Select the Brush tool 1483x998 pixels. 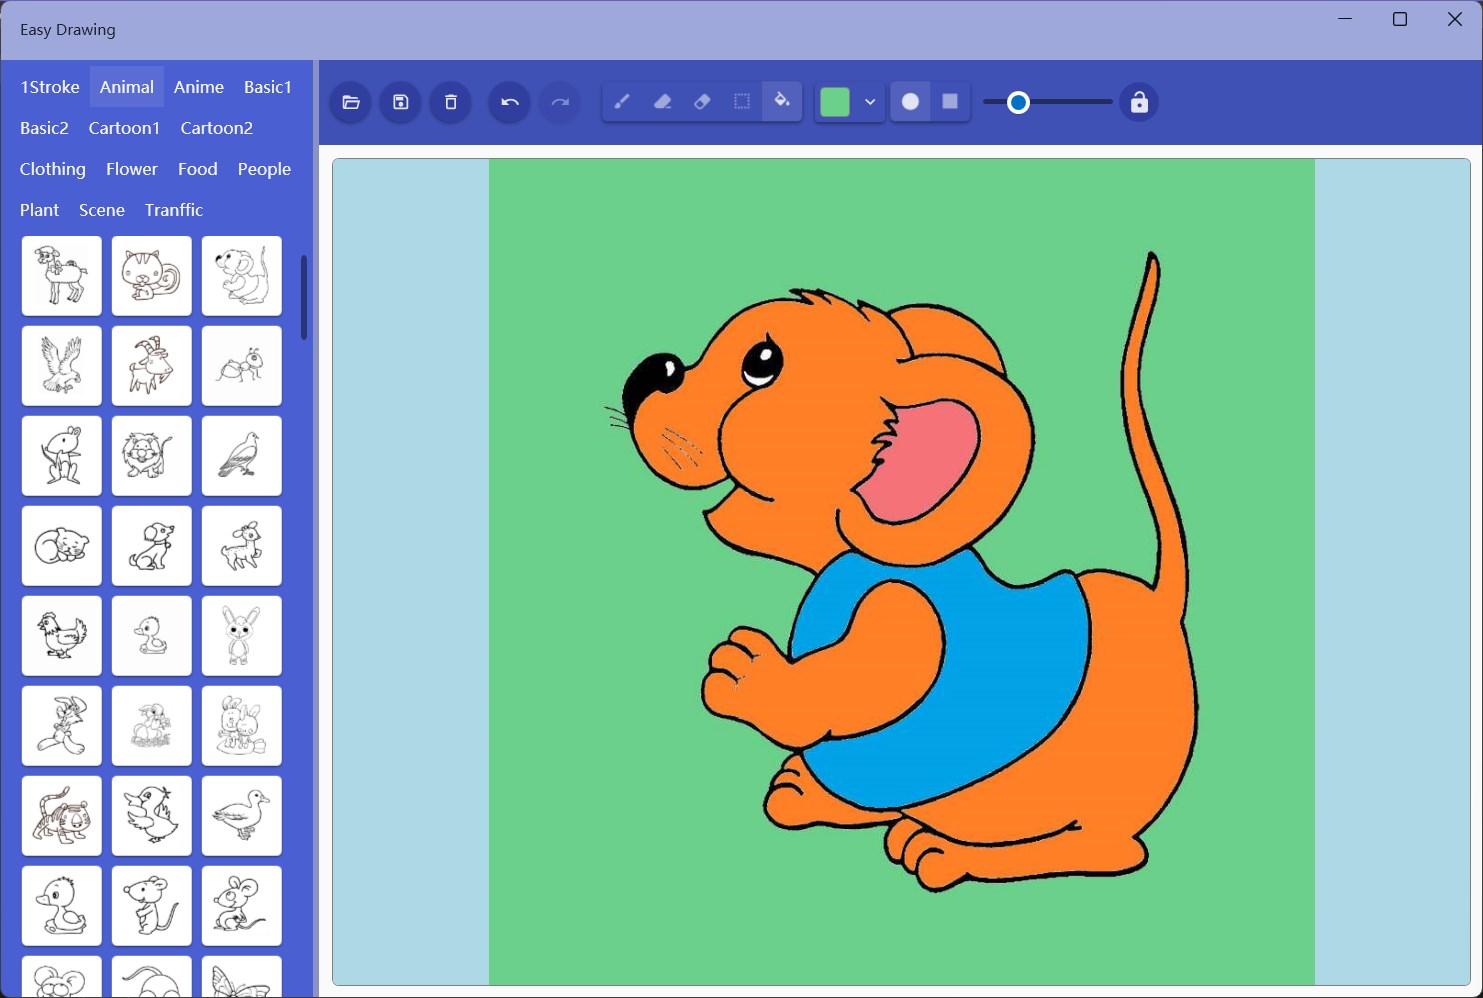(x=622, y=101)
